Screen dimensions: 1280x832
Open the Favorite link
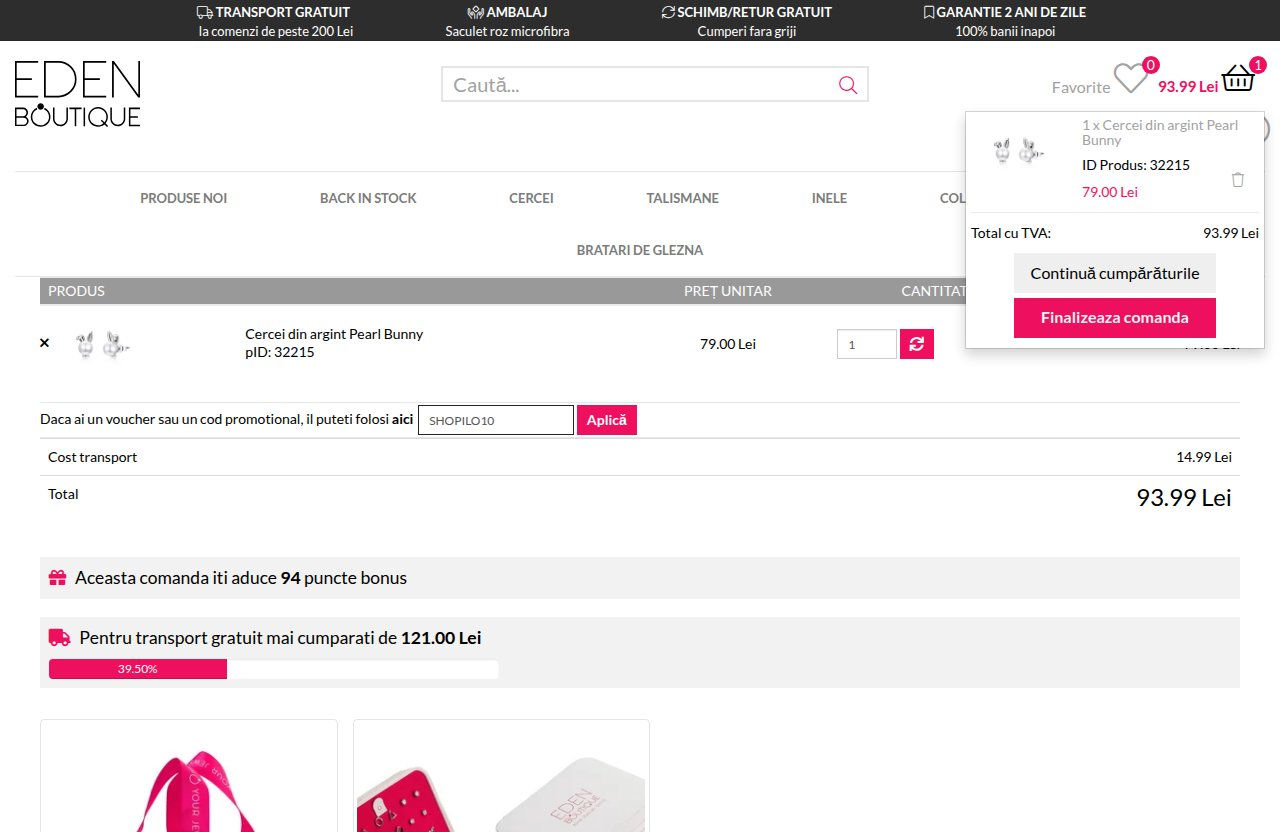tap(1081, 87)
